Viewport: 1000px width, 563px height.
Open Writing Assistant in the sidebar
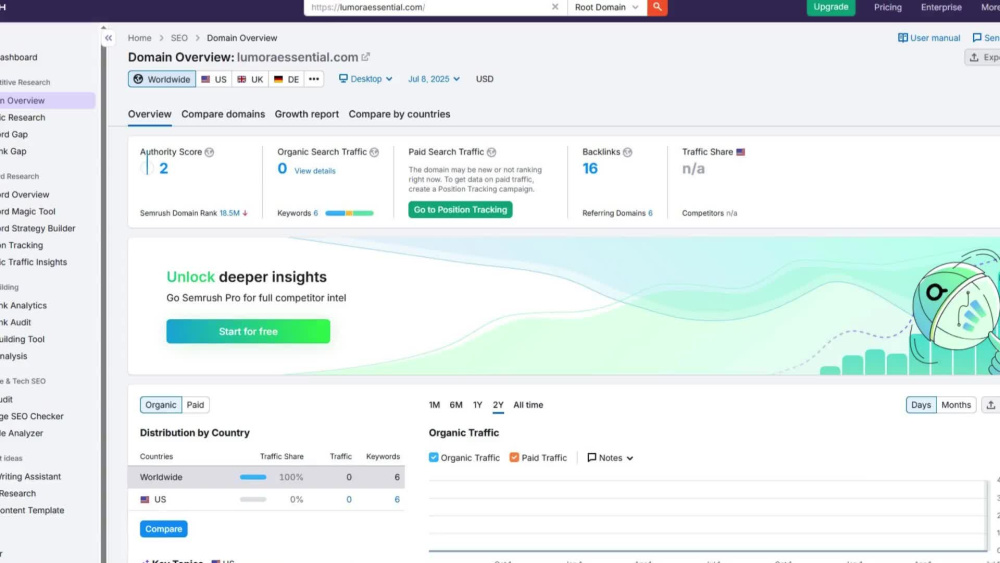(x=30, y=476)
